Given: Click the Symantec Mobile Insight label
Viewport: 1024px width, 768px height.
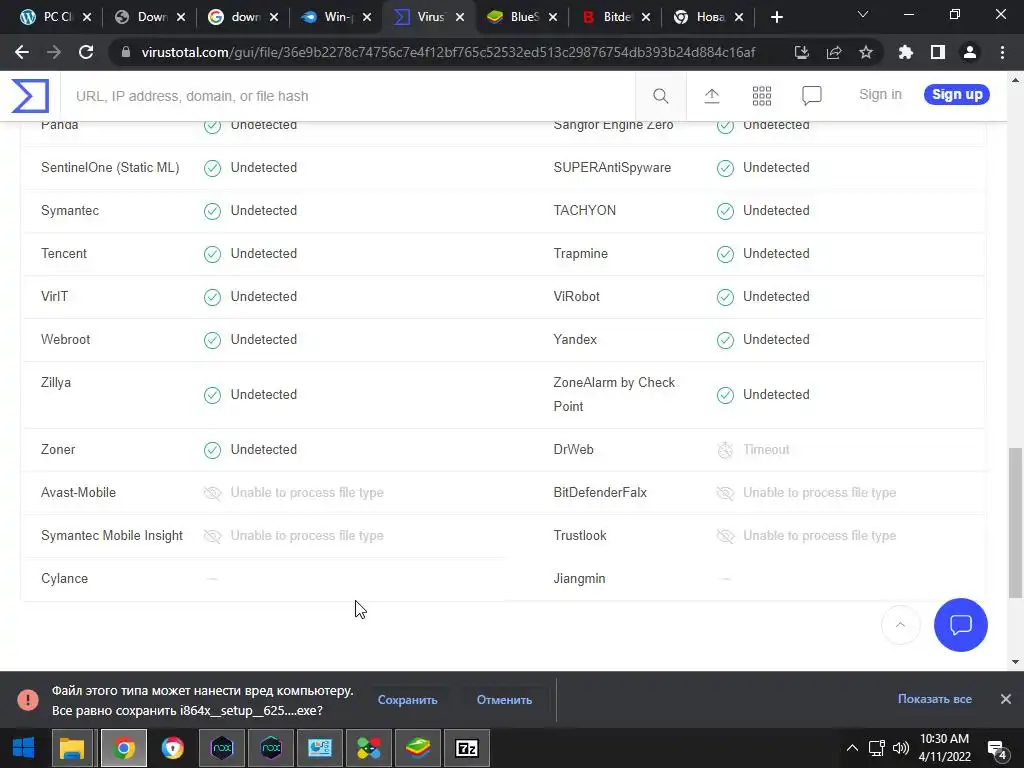Looking at the screenshot, I should click(x=112, y=536).
